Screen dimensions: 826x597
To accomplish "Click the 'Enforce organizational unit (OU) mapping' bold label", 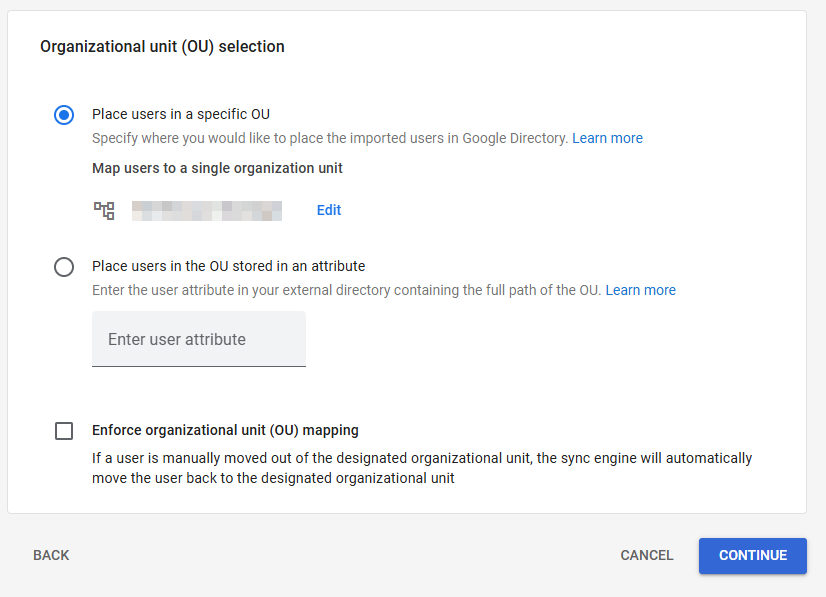I will [225, 430].
